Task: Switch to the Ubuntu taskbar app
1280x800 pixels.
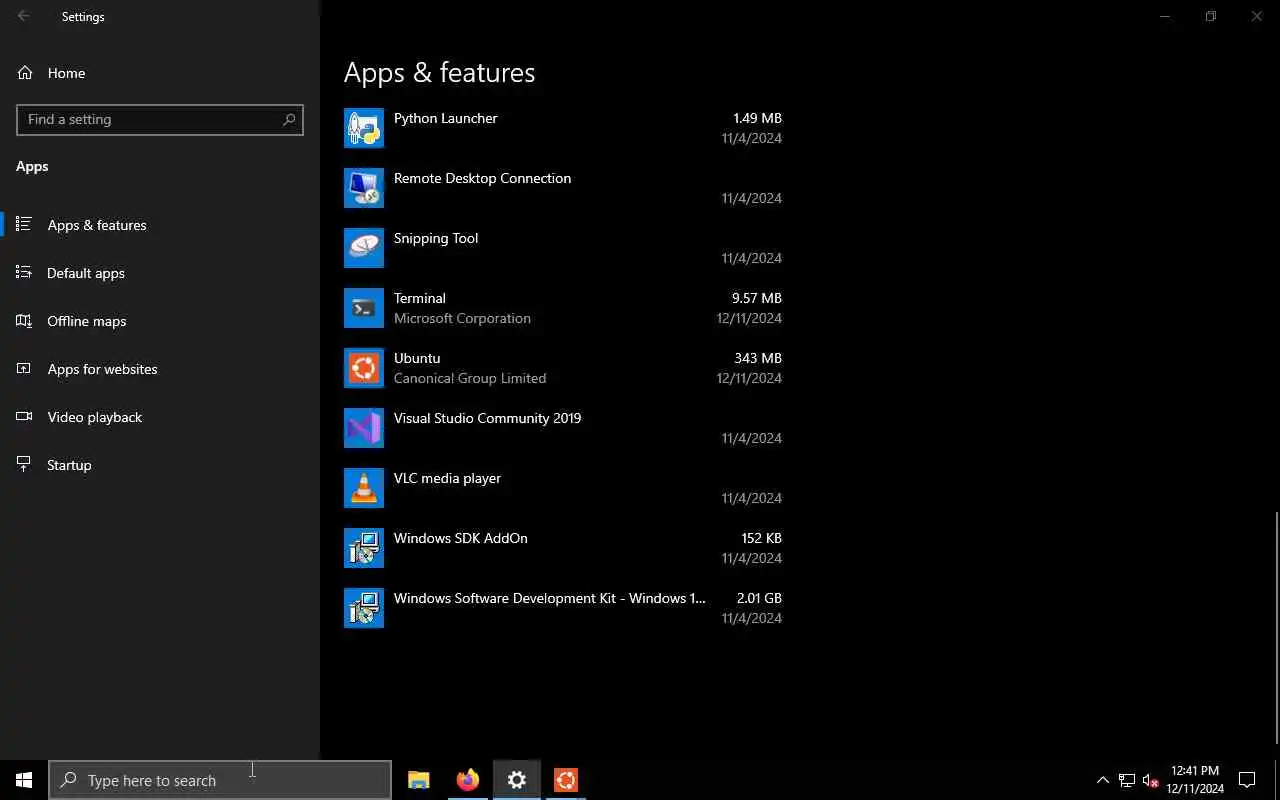Action: [x=566, y=780]
